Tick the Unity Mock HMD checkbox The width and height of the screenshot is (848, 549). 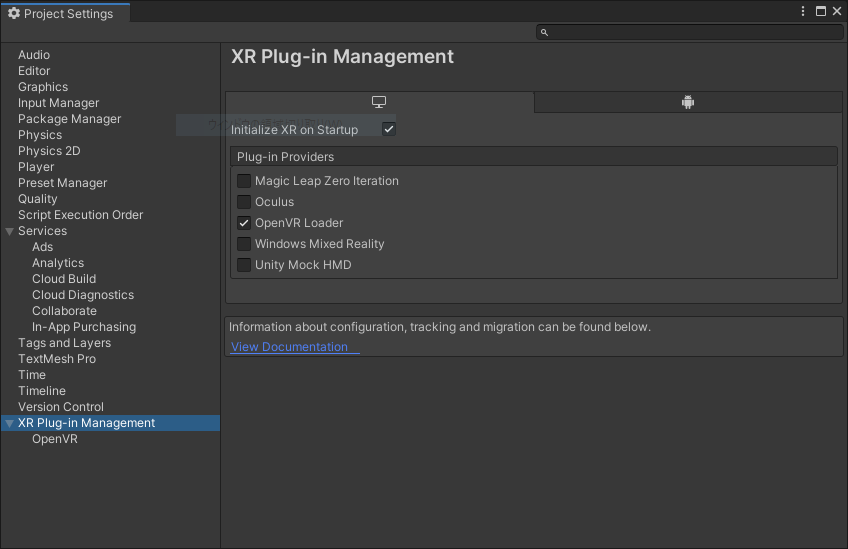(244, 265)
